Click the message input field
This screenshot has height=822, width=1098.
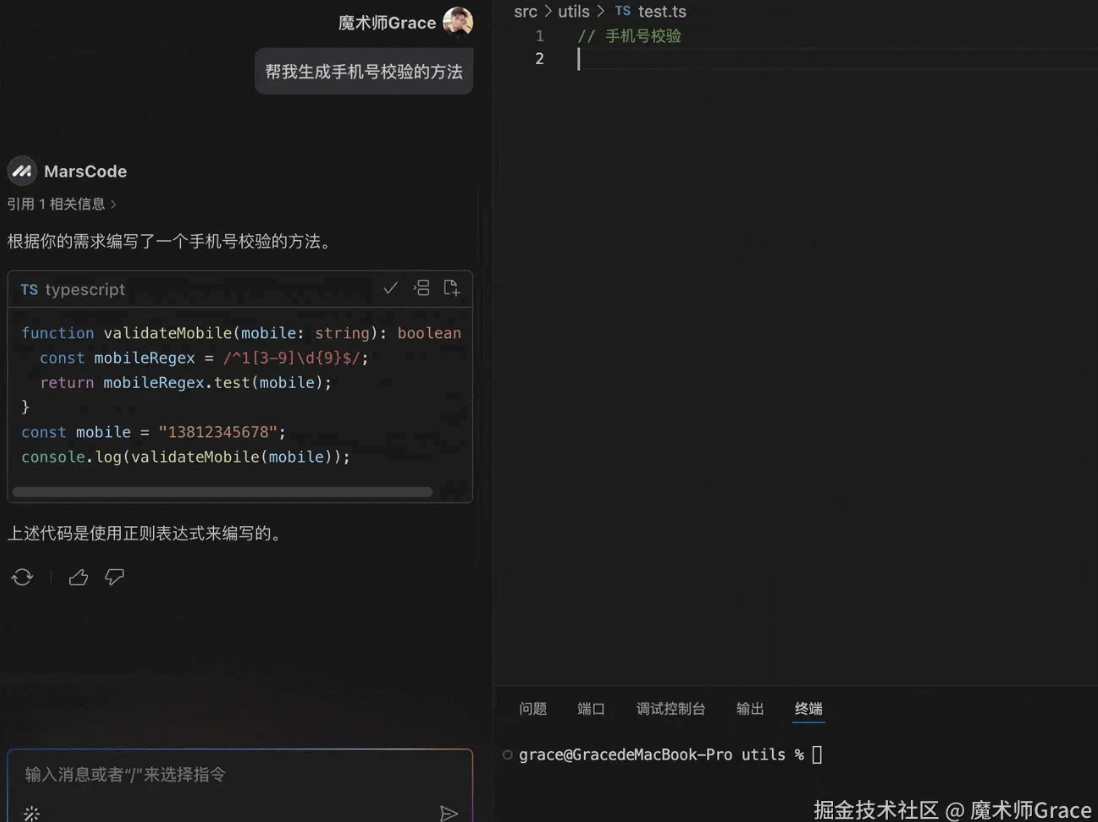tap(239, 774)
